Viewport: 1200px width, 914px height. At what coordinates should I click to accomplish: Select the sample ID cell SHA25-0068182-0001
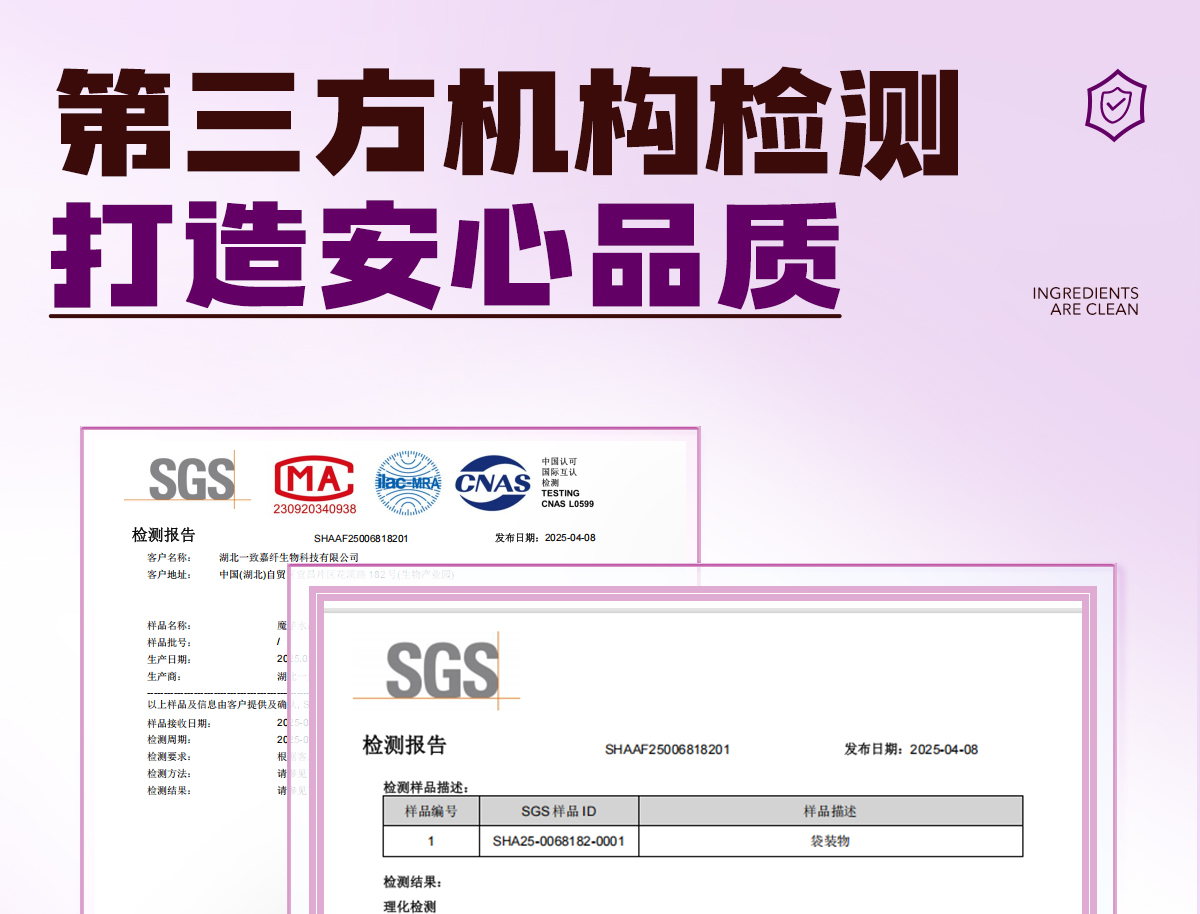click(558, 841)
